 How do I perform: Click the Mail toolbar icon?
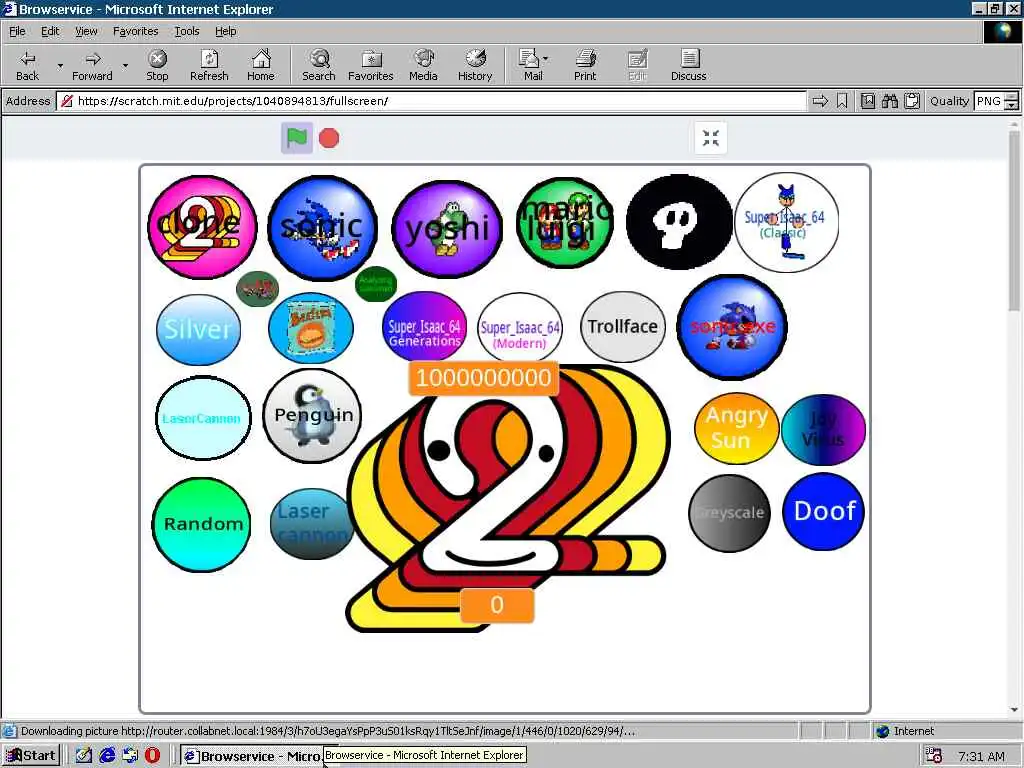coord(529,65)
